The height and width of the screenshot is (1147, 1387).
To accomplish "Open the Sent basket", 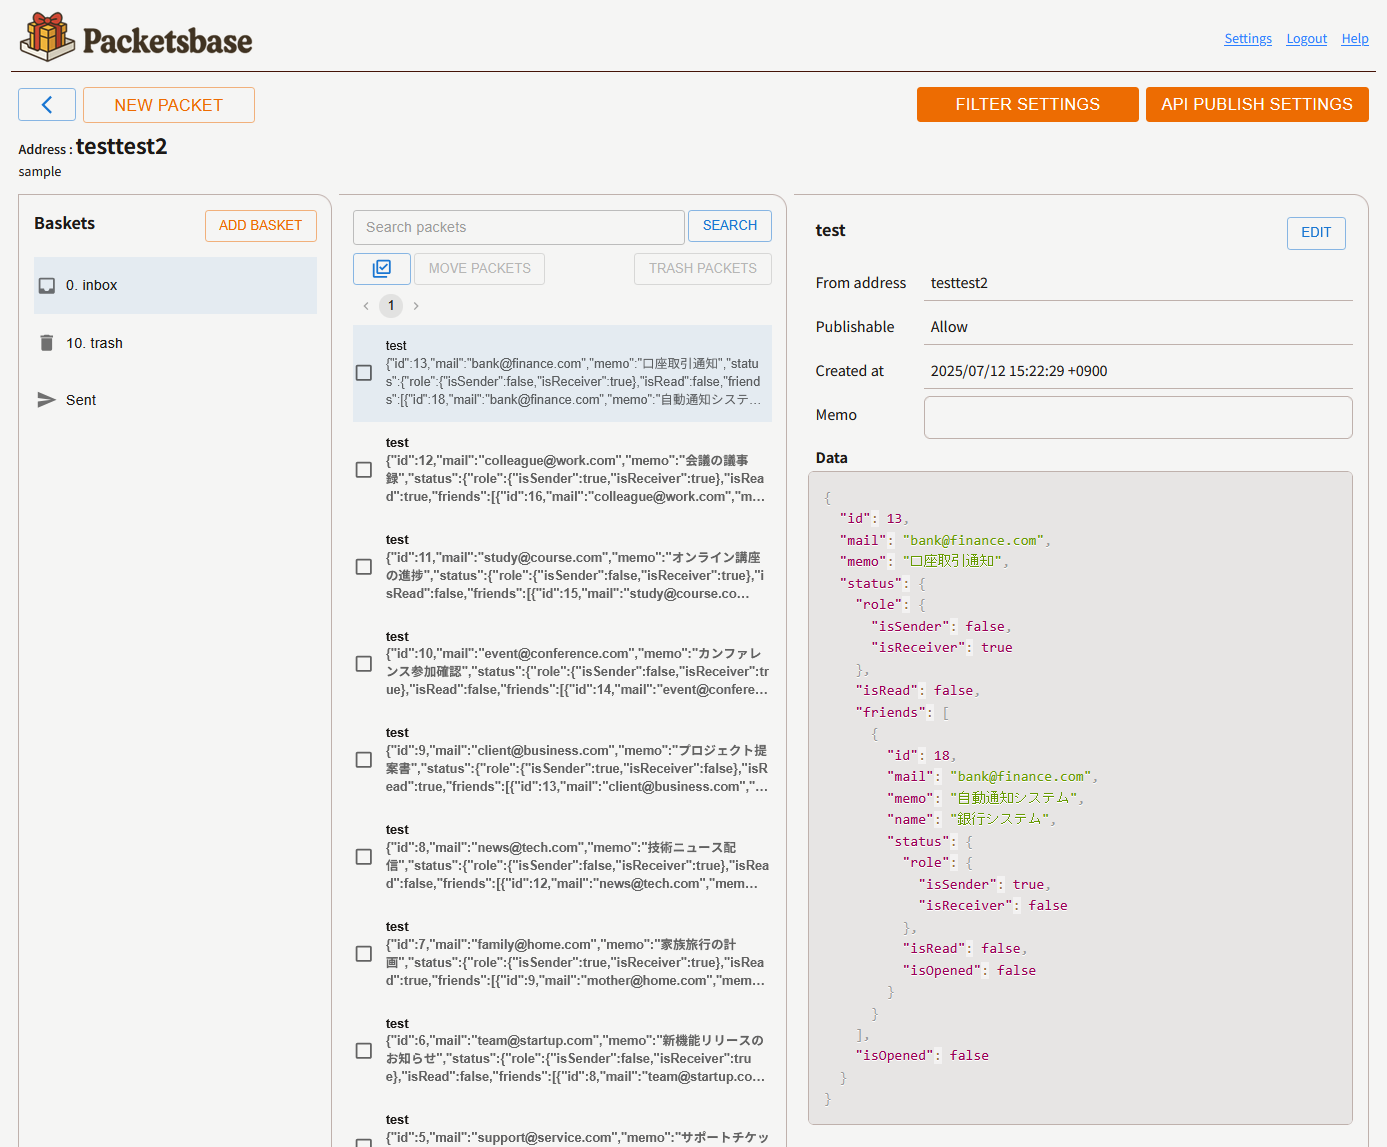I will tap(175, 400).
